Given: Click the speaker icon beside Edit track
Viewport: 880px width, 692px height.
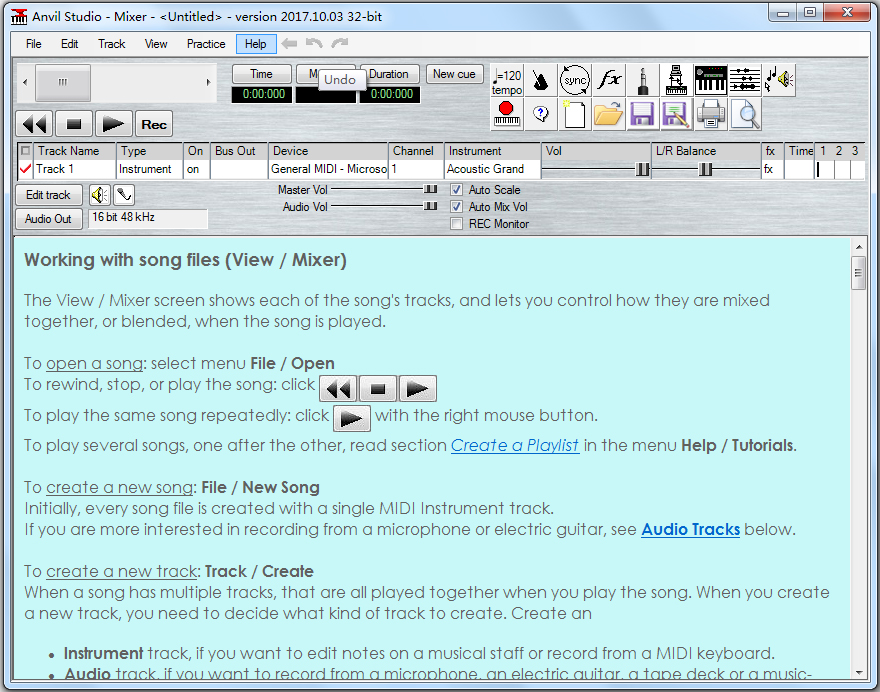Looking at the screenshot, I should [x=100, y=195].
